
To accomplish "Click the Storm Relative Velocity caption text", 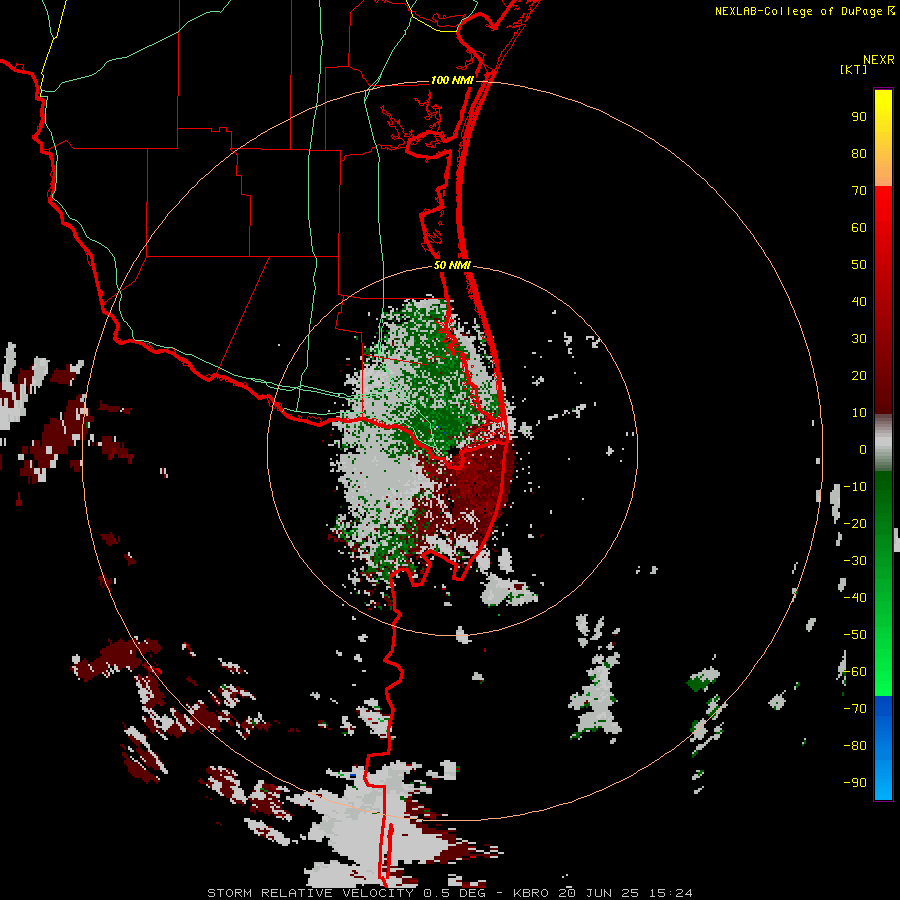I will 449,893.
